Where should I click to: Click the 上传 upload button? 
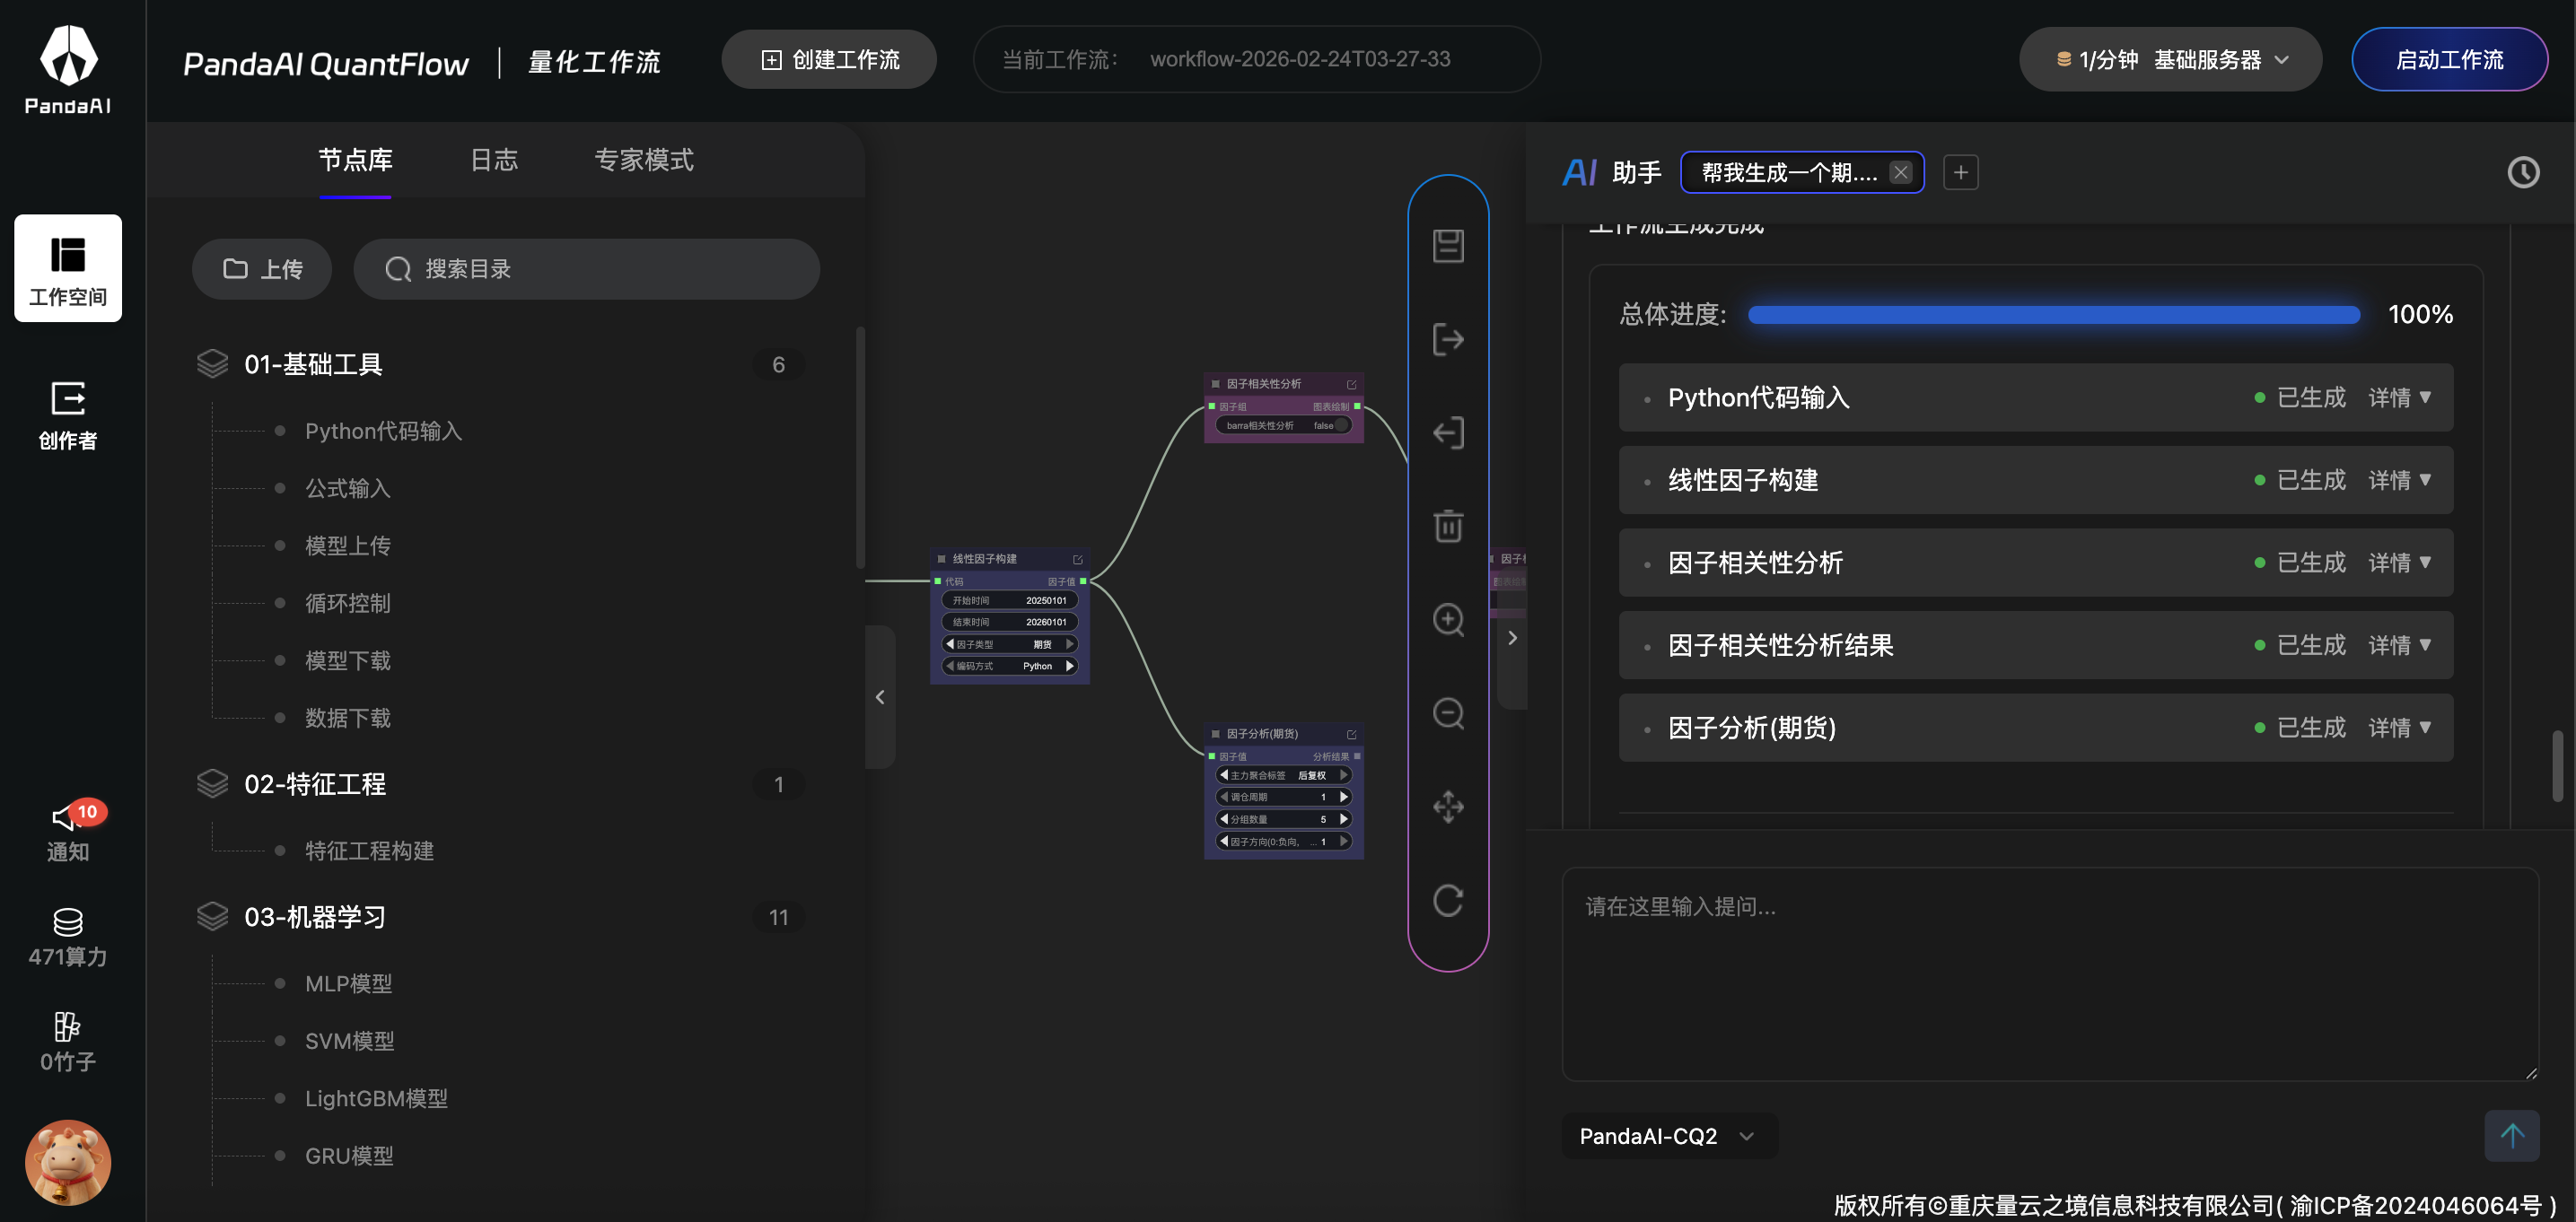click(x=262, y=269)
